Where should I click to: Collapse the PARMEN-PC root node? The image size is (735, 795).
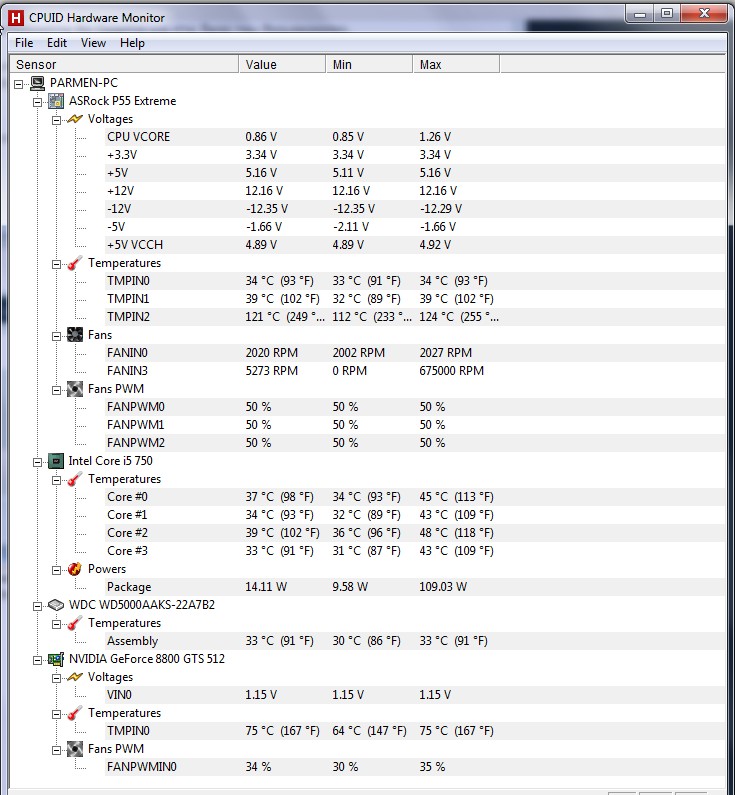(18, 84)
